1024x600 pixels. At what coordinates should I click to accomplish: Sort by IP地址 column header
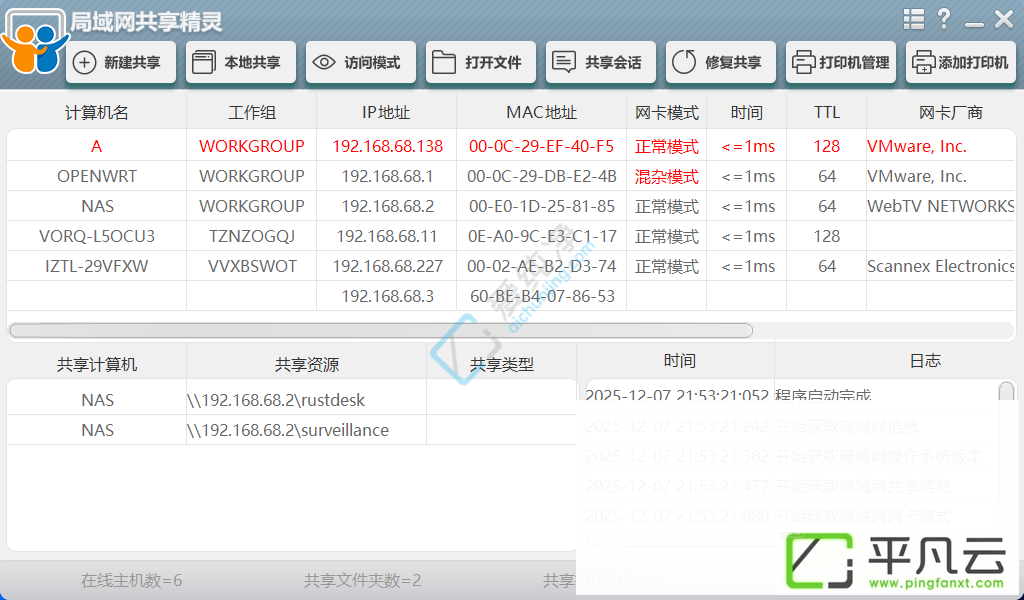[x=386, y=112]
